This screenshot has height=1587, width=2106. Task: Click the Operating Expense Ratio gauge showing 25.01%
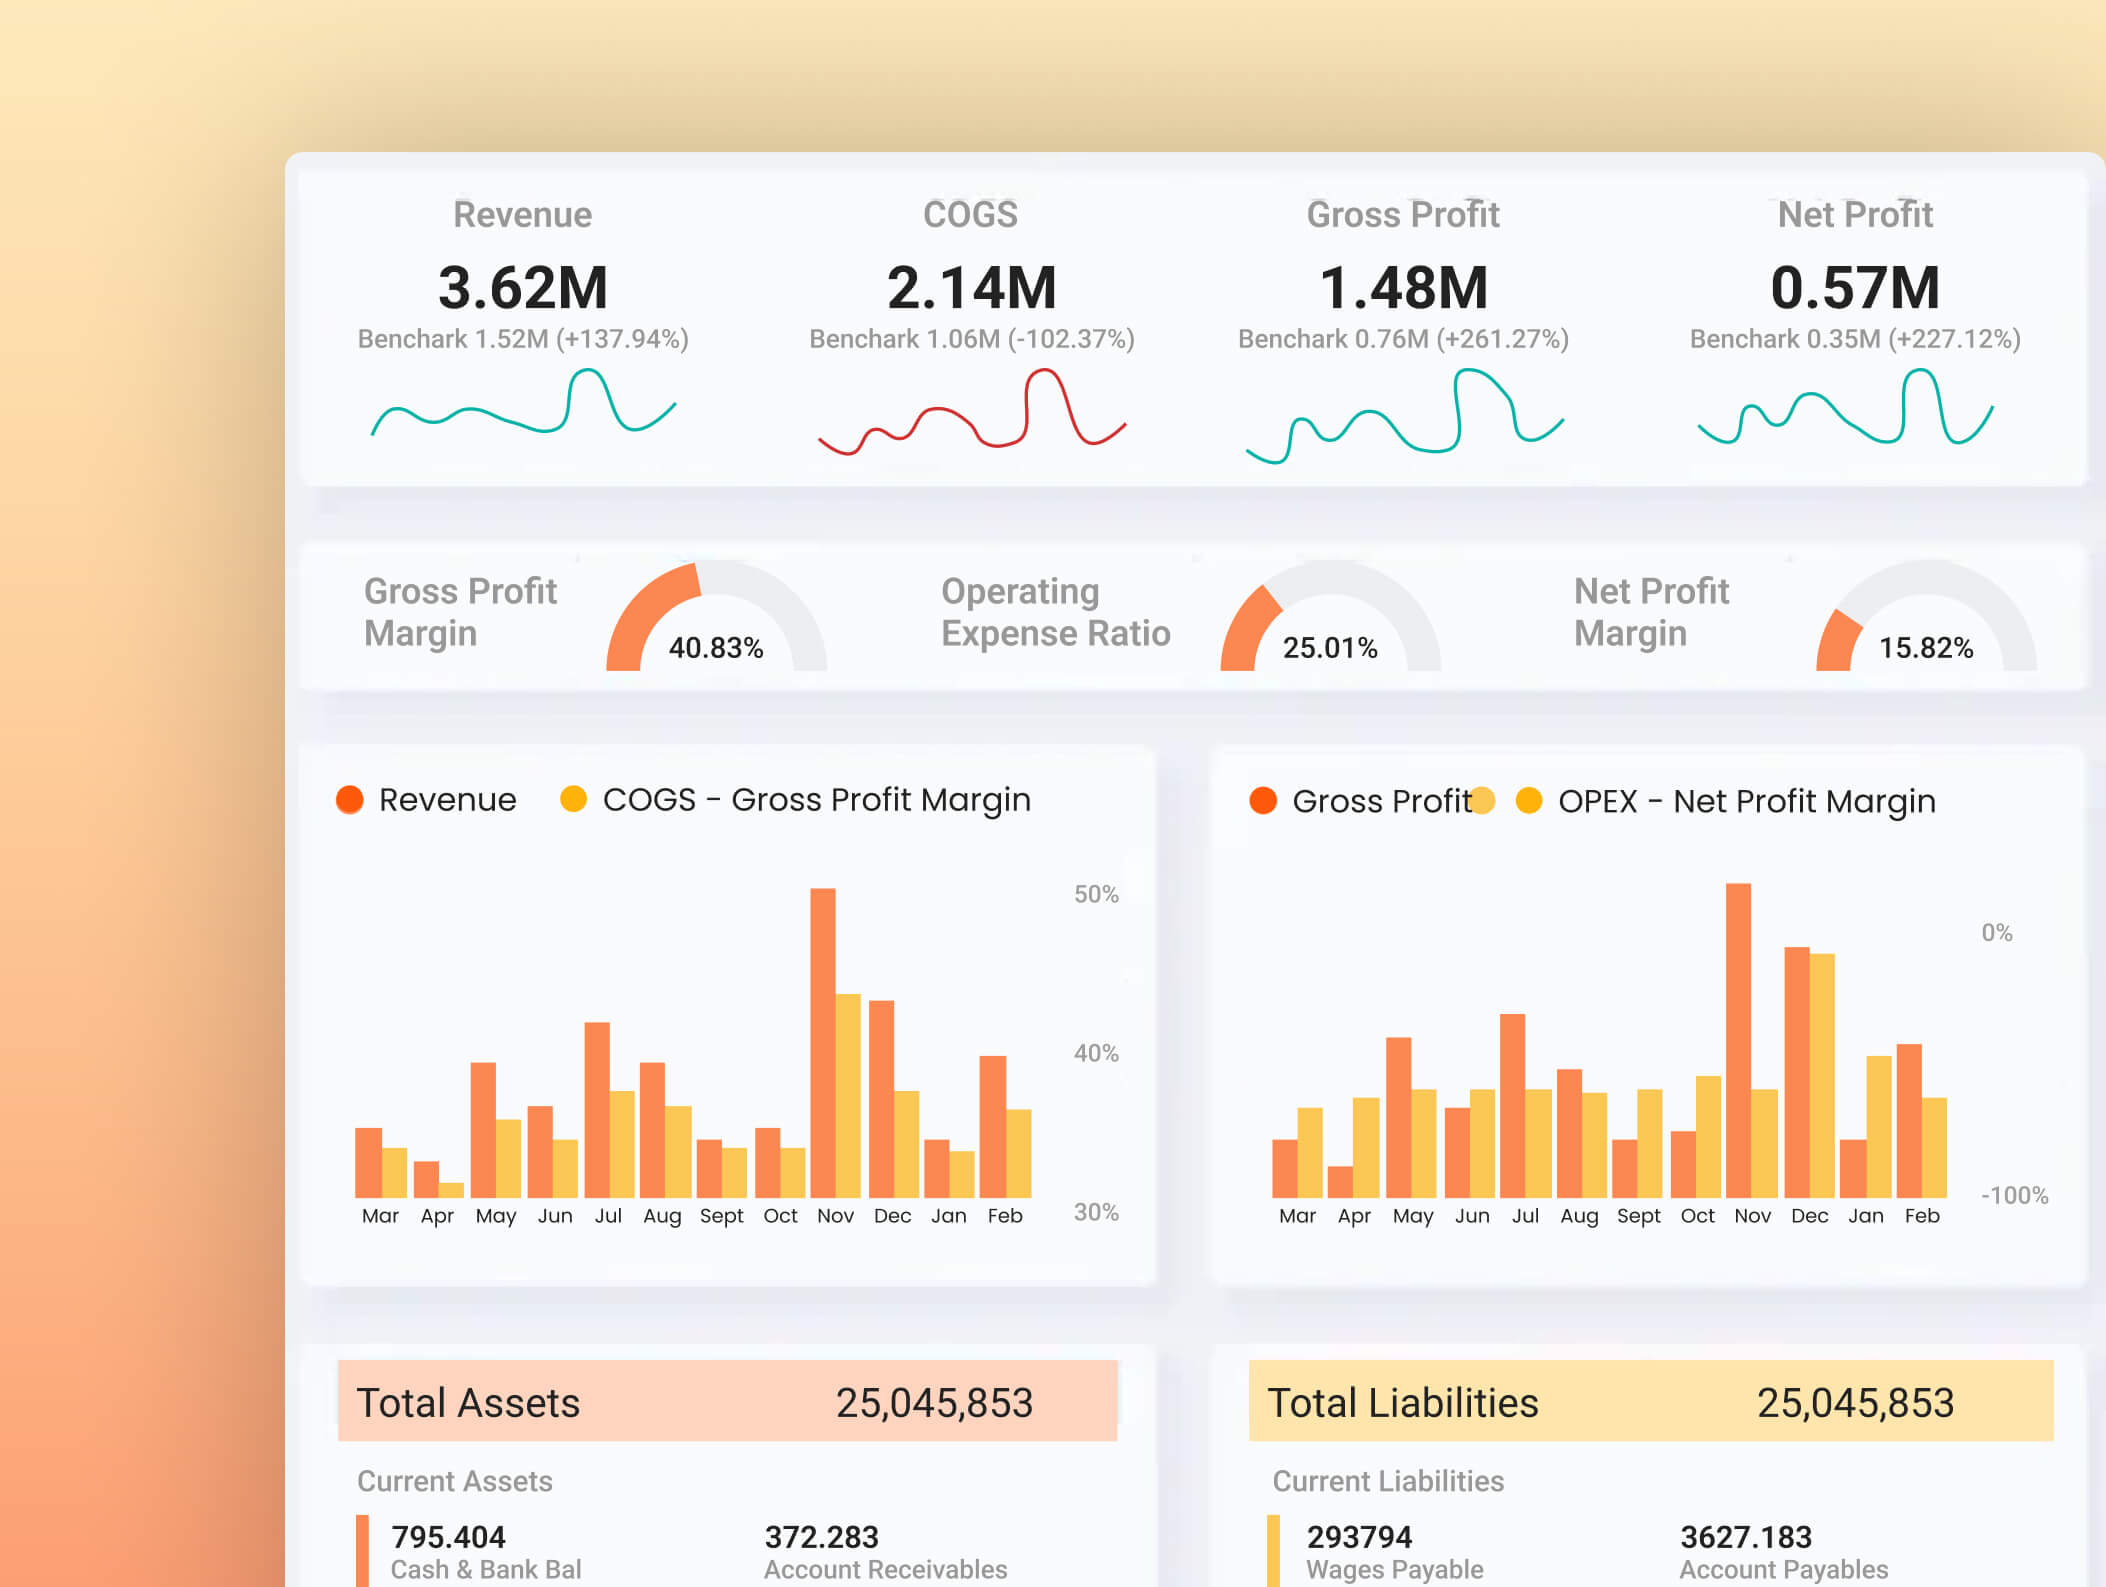tap(1330, 616)
